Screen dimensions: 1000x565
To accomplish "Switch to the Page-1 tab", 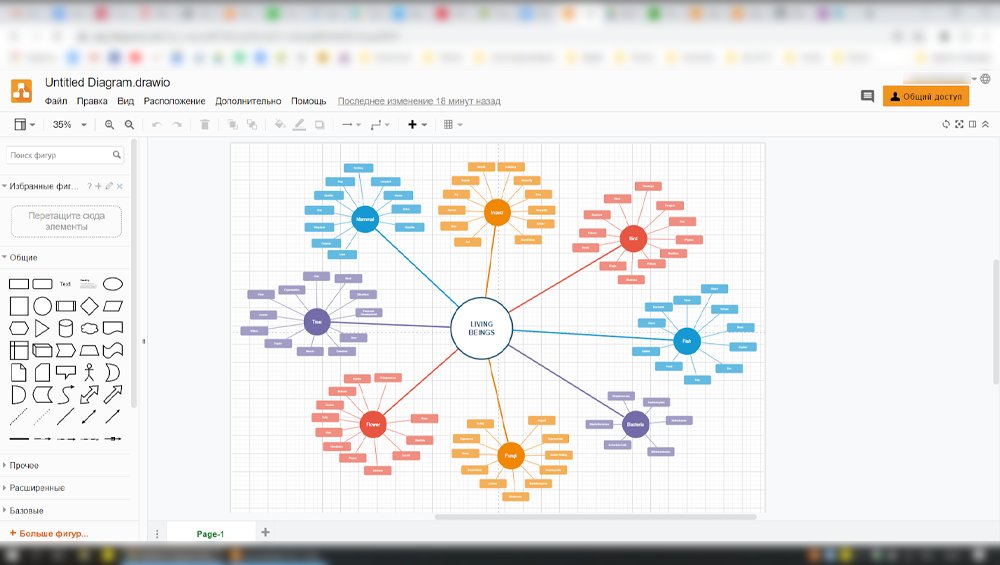I will [x=210, y=534].
